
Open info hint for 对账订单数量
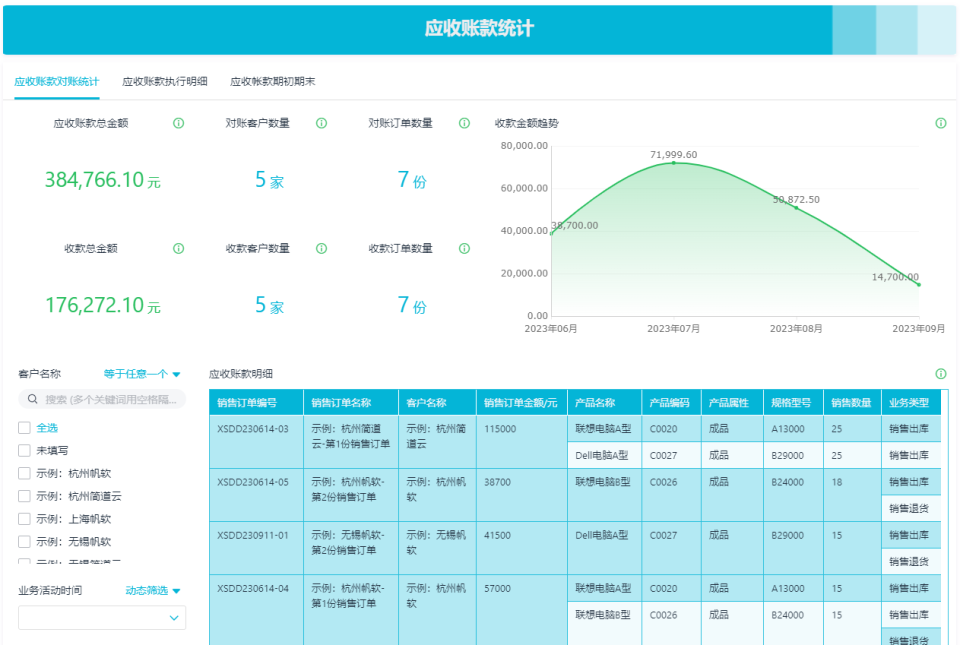464,123
